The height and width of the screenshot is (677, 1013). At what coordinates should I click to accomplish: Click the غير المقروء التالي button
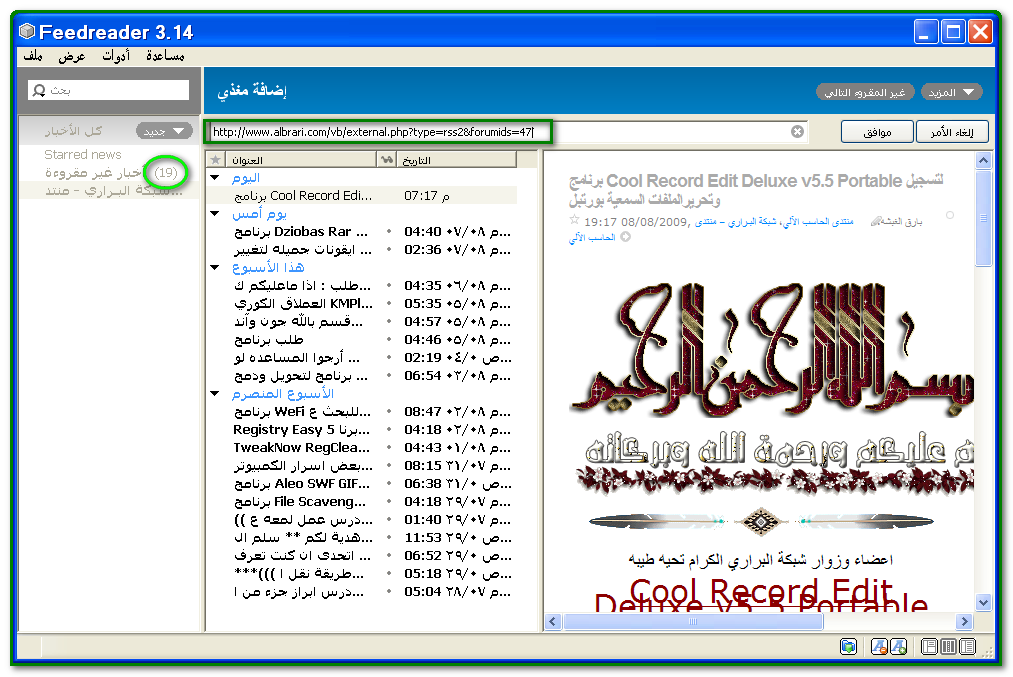[865, 92]
